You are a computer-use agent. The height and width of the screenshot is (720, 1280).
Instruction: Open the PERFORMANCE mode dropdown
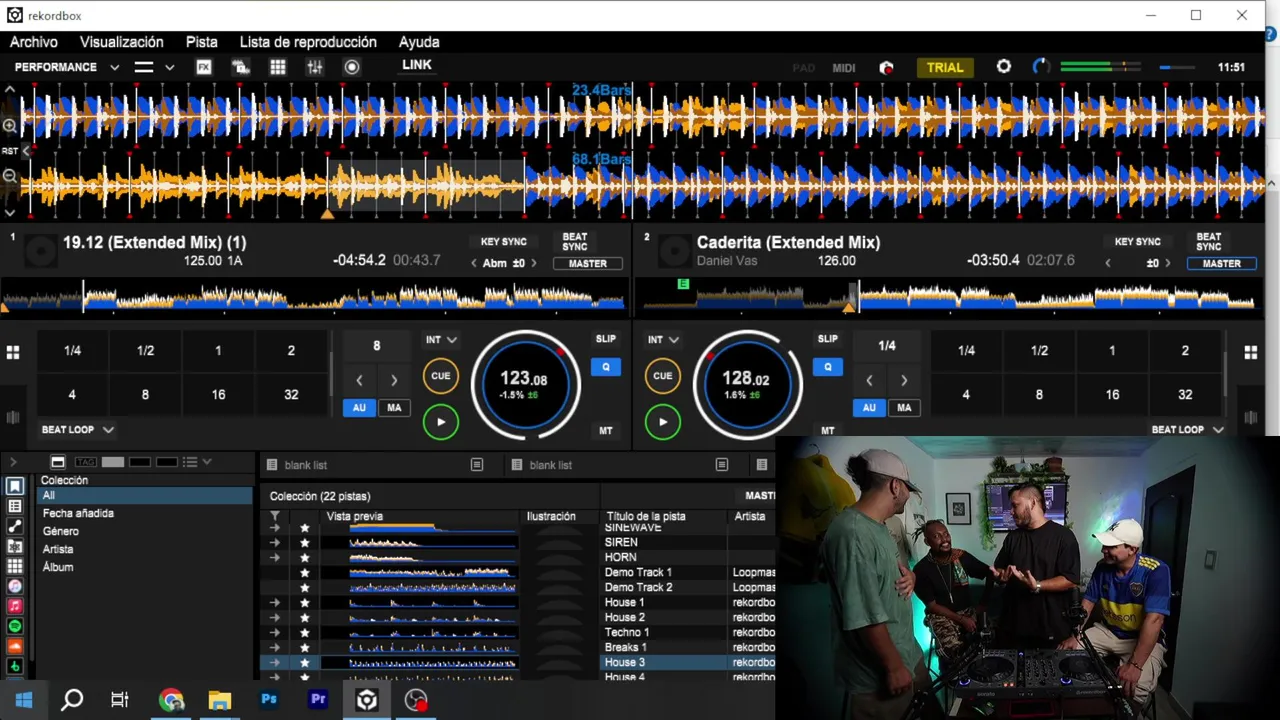coord(66,67)
